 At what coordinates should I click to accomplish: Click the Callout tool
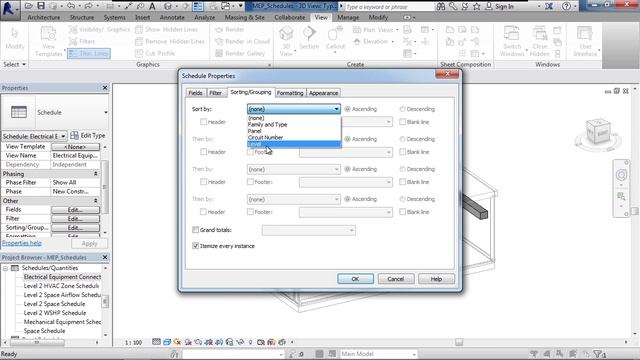coord(336,39)
